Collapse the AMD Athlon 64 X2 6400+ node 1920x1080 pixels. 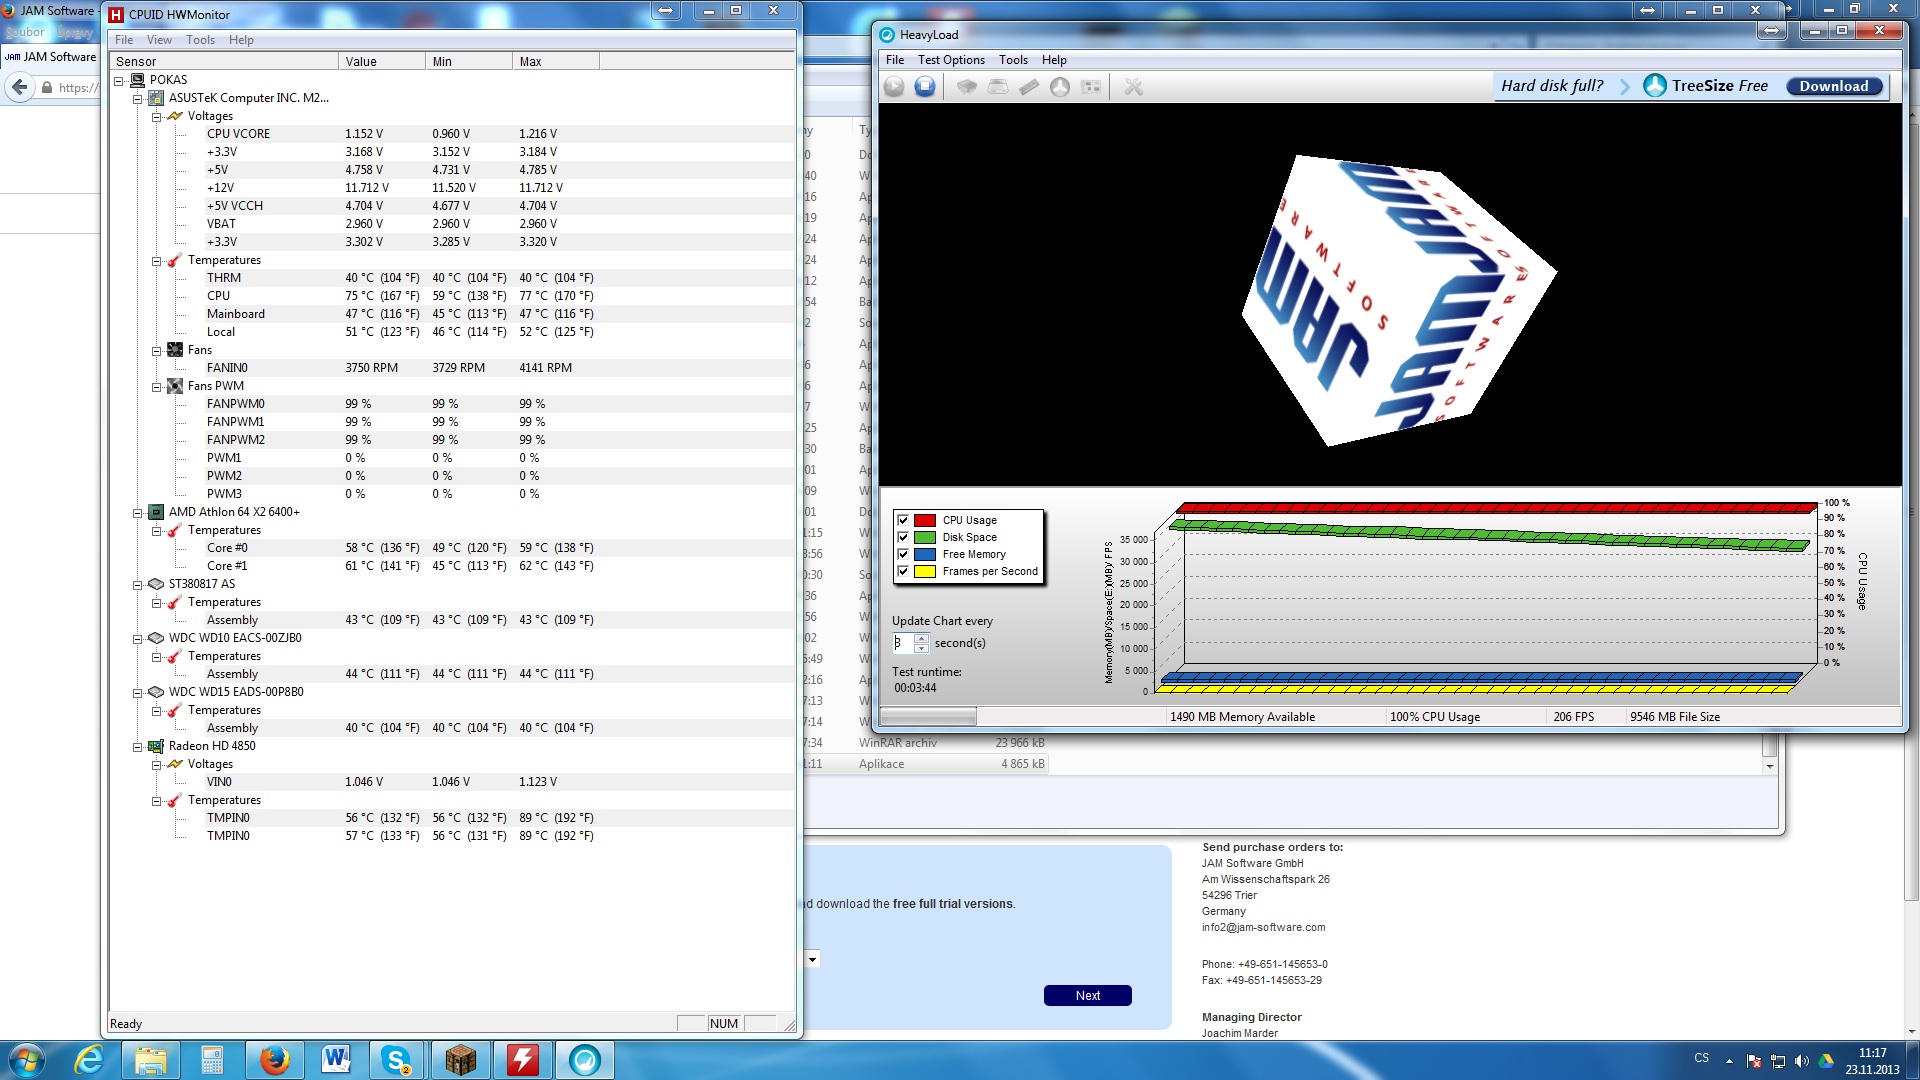[x=138, y=512]
